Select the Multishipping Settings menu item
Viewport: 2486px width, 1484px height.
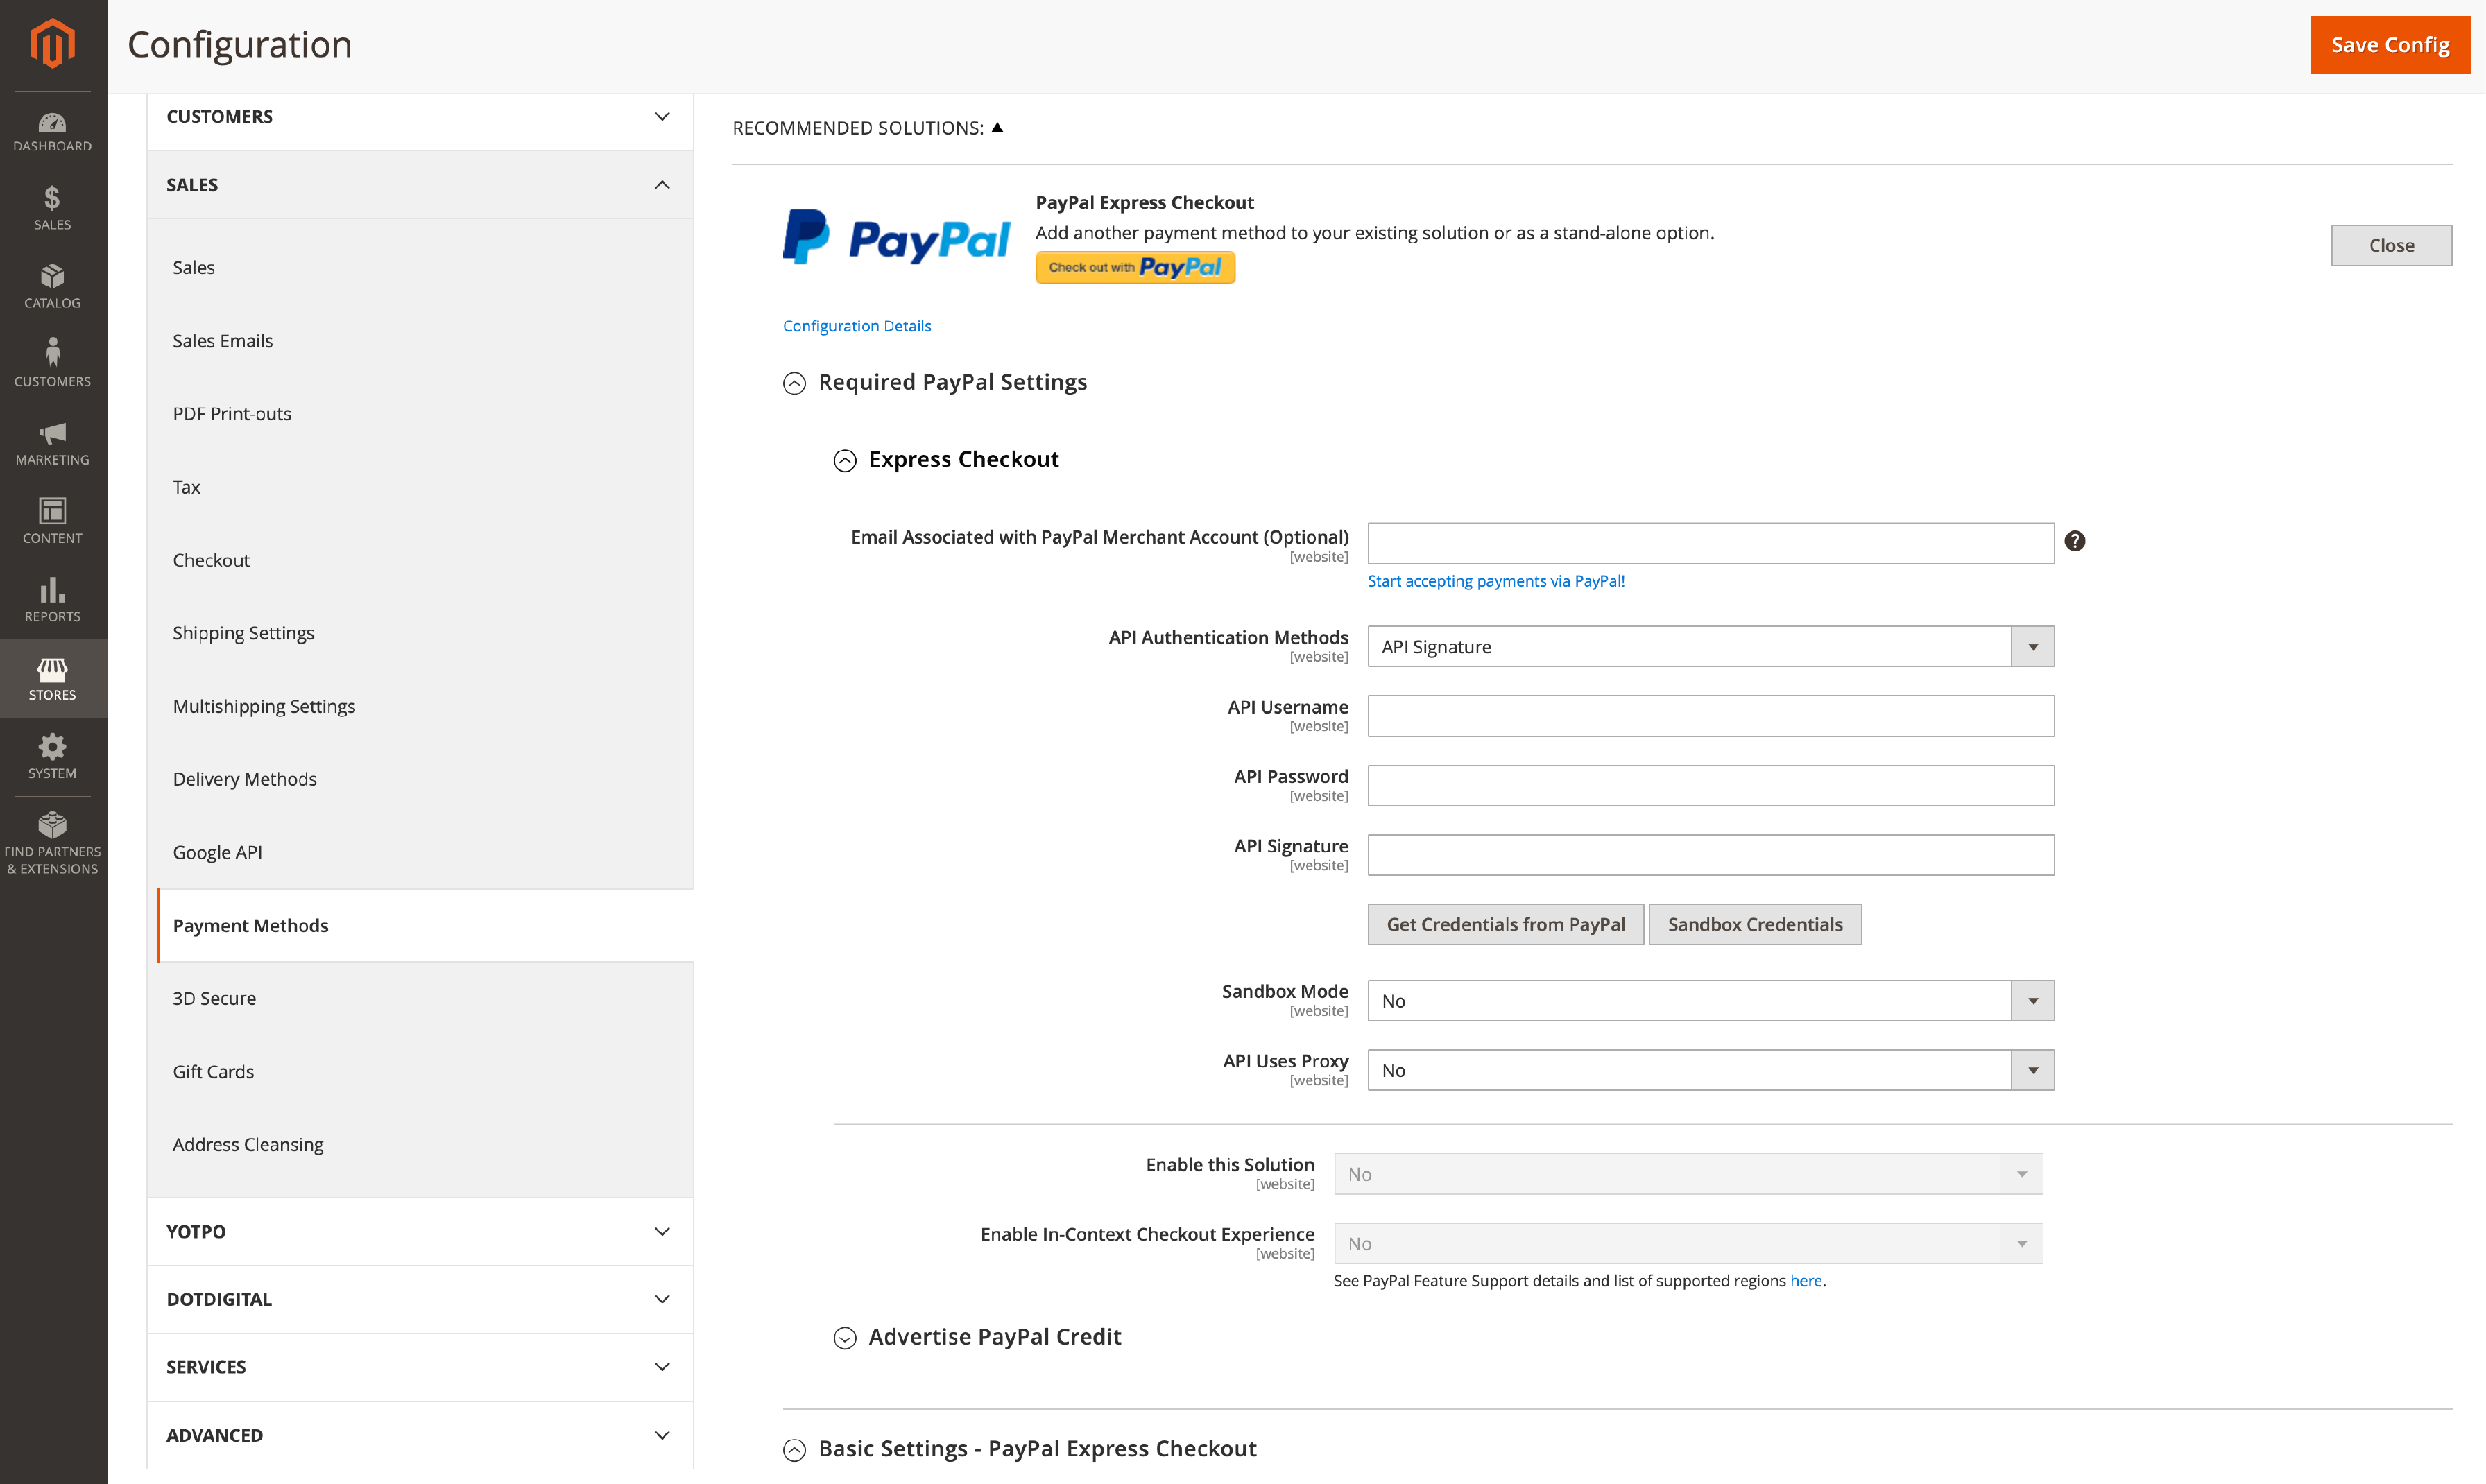point(264,706)
